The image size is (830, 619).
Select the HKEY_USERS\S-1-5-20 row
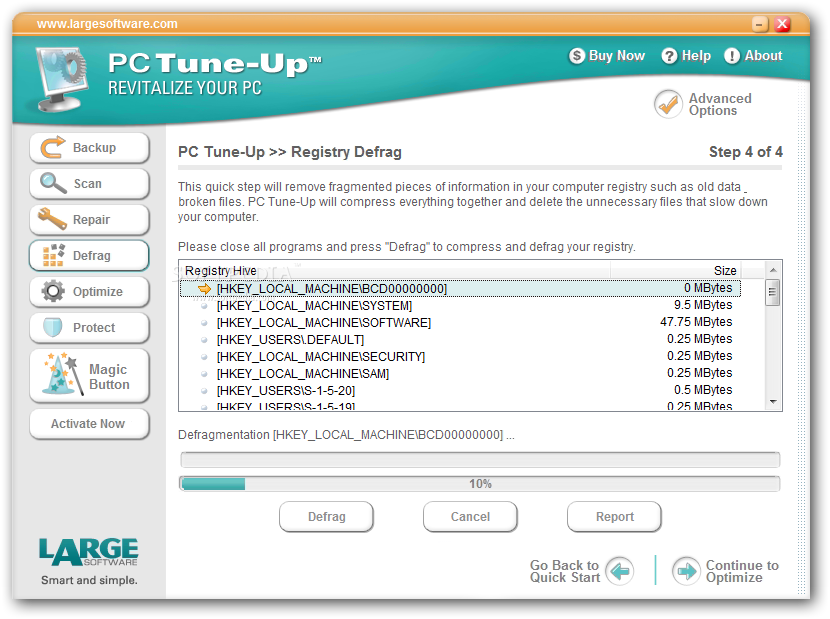[460, 390]
